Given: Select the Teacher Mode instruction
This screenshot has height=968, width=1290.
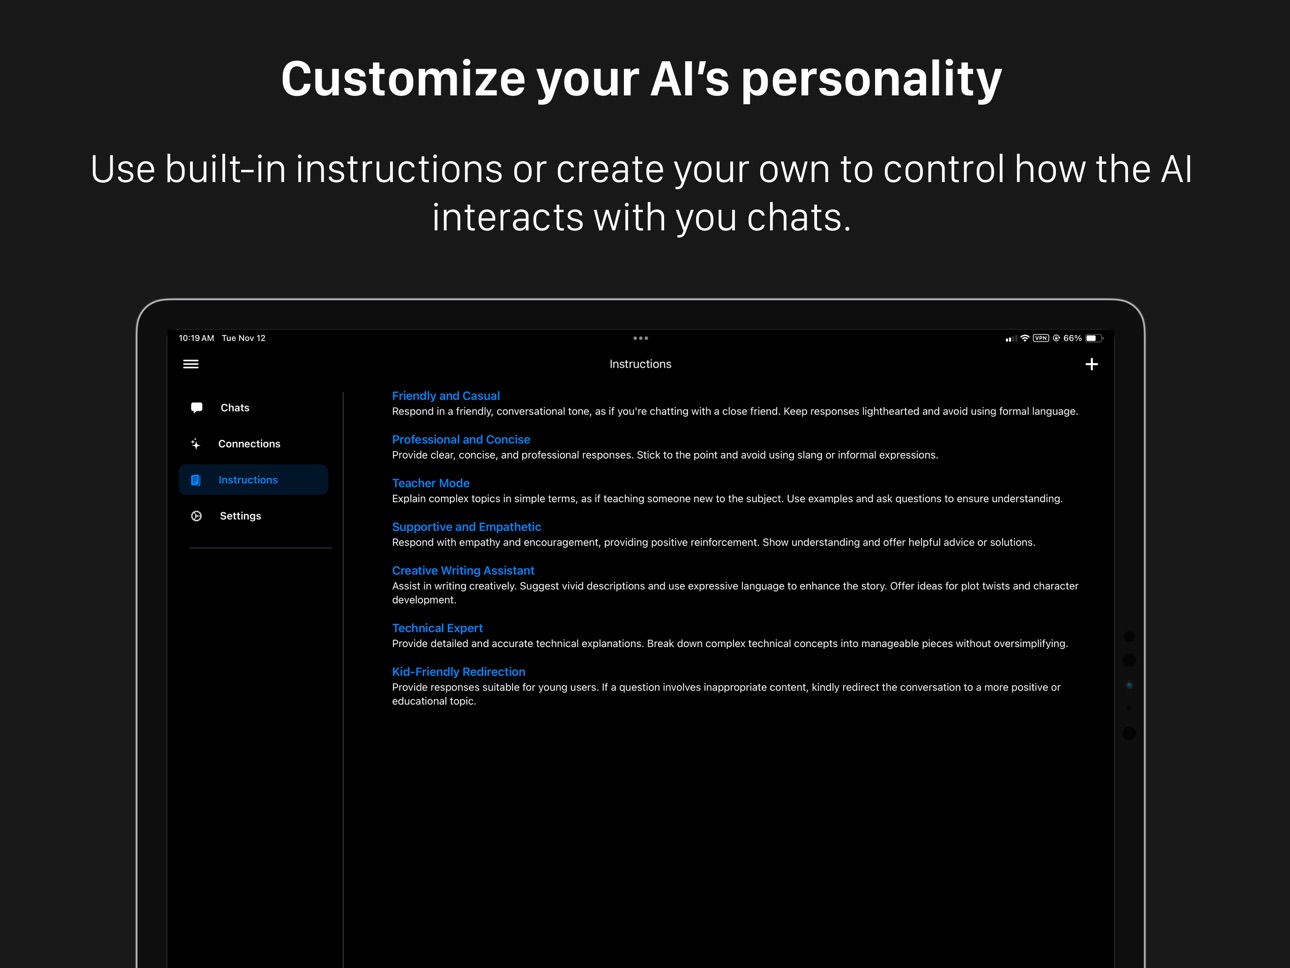Looking at the screenshot, I should tap(431, 483).
